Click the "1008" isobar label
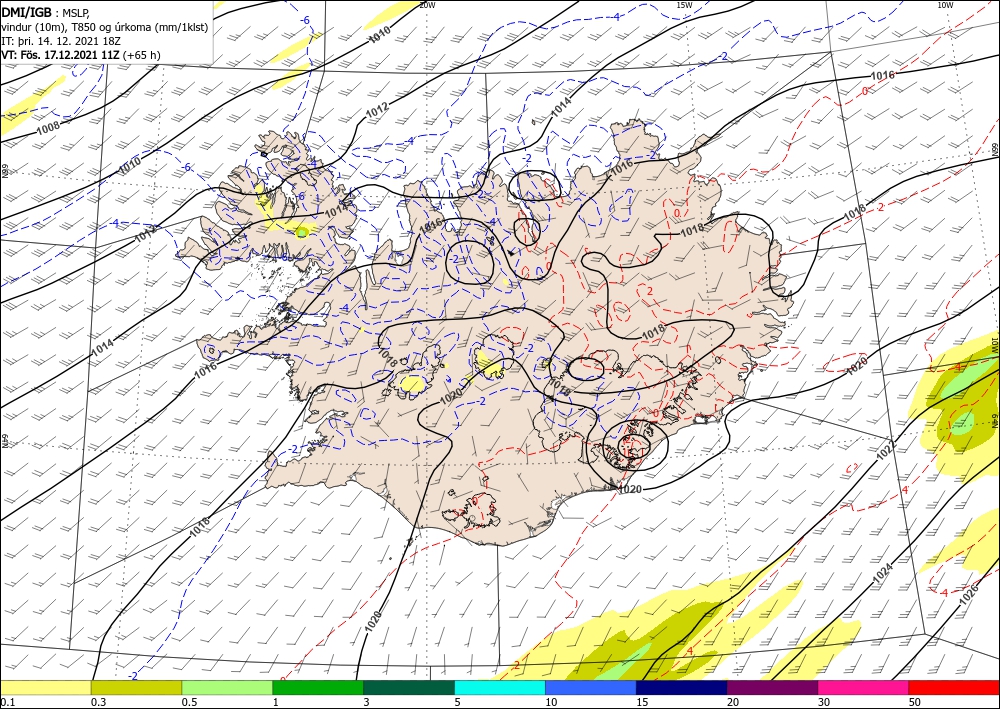The image size is (1000, 709). (48, 127)
